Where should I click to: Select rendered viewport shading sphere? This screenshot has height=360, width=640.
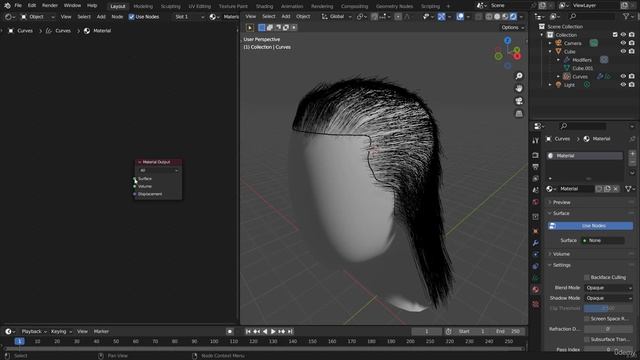(513, 17)
